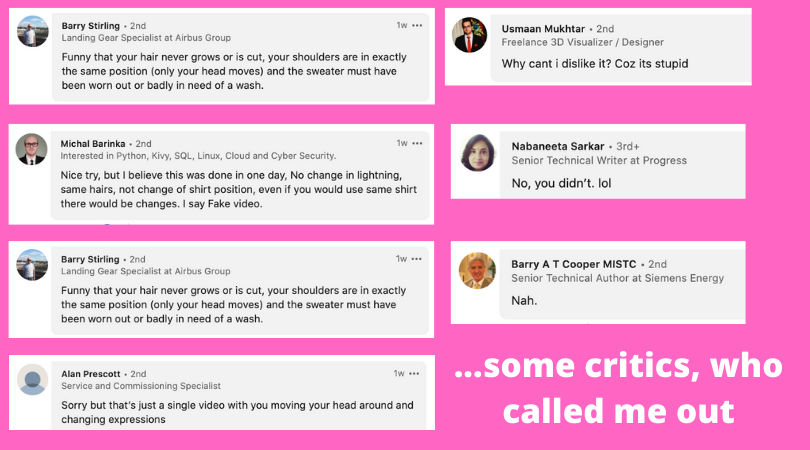Open the Nabaneeta Sarkar name link

tap(558, 146)
